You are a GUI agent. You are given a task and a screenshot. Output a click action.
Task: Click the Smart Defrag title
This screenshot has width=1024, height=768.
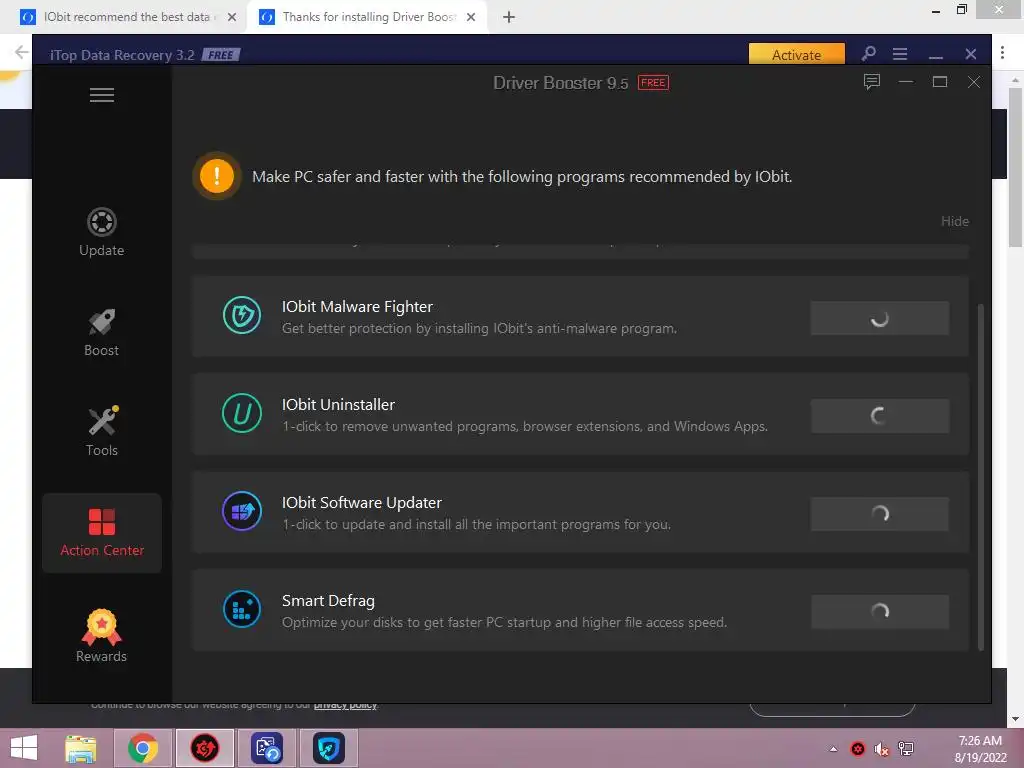coord(328,601)
